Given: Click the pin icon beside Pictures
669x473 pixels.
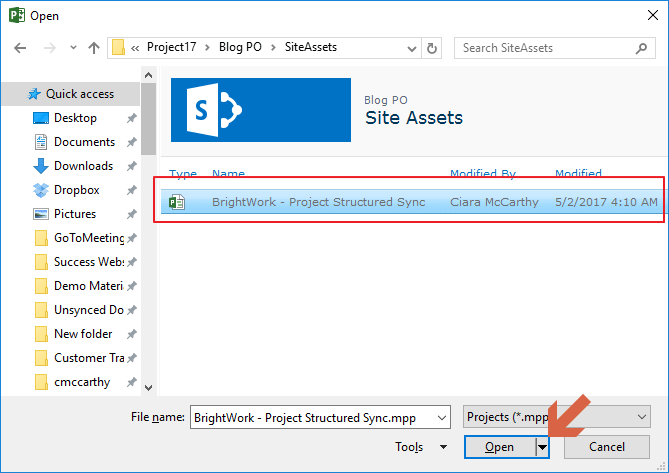Looking at the screenshot, I should 132,214.
